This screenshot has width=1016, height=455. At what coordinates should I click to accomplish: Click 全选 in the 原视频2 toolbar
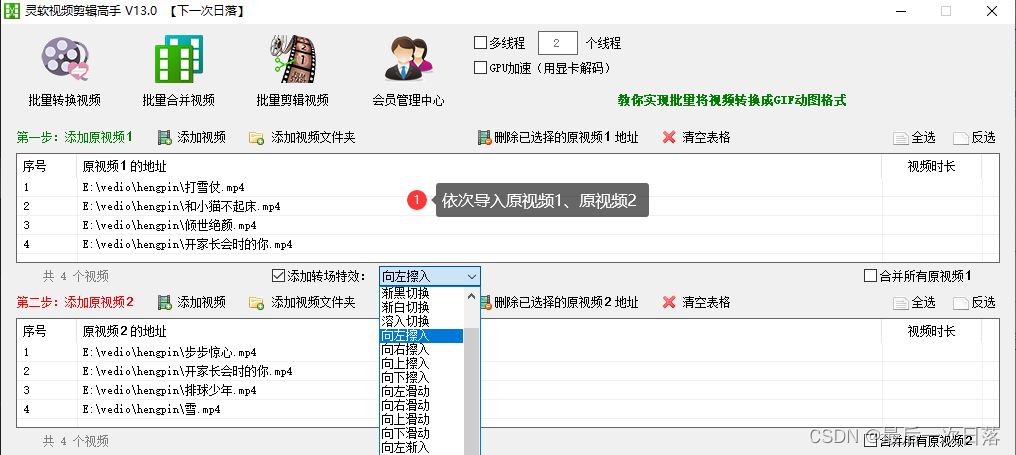click(x=914, y=302)
